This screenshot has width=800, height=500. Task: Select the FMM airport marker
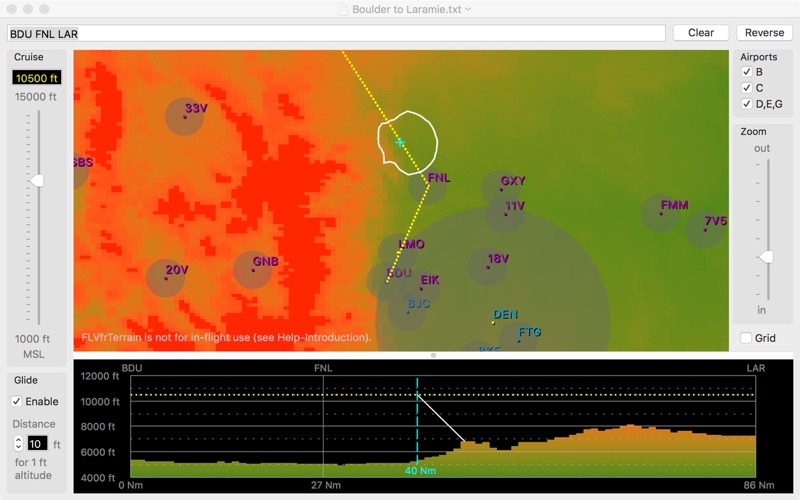tap(661, 213)
